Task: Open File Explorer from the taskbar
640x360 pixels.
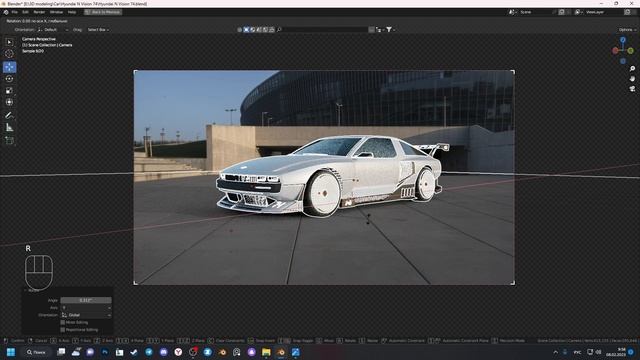Action: [266, 352]
